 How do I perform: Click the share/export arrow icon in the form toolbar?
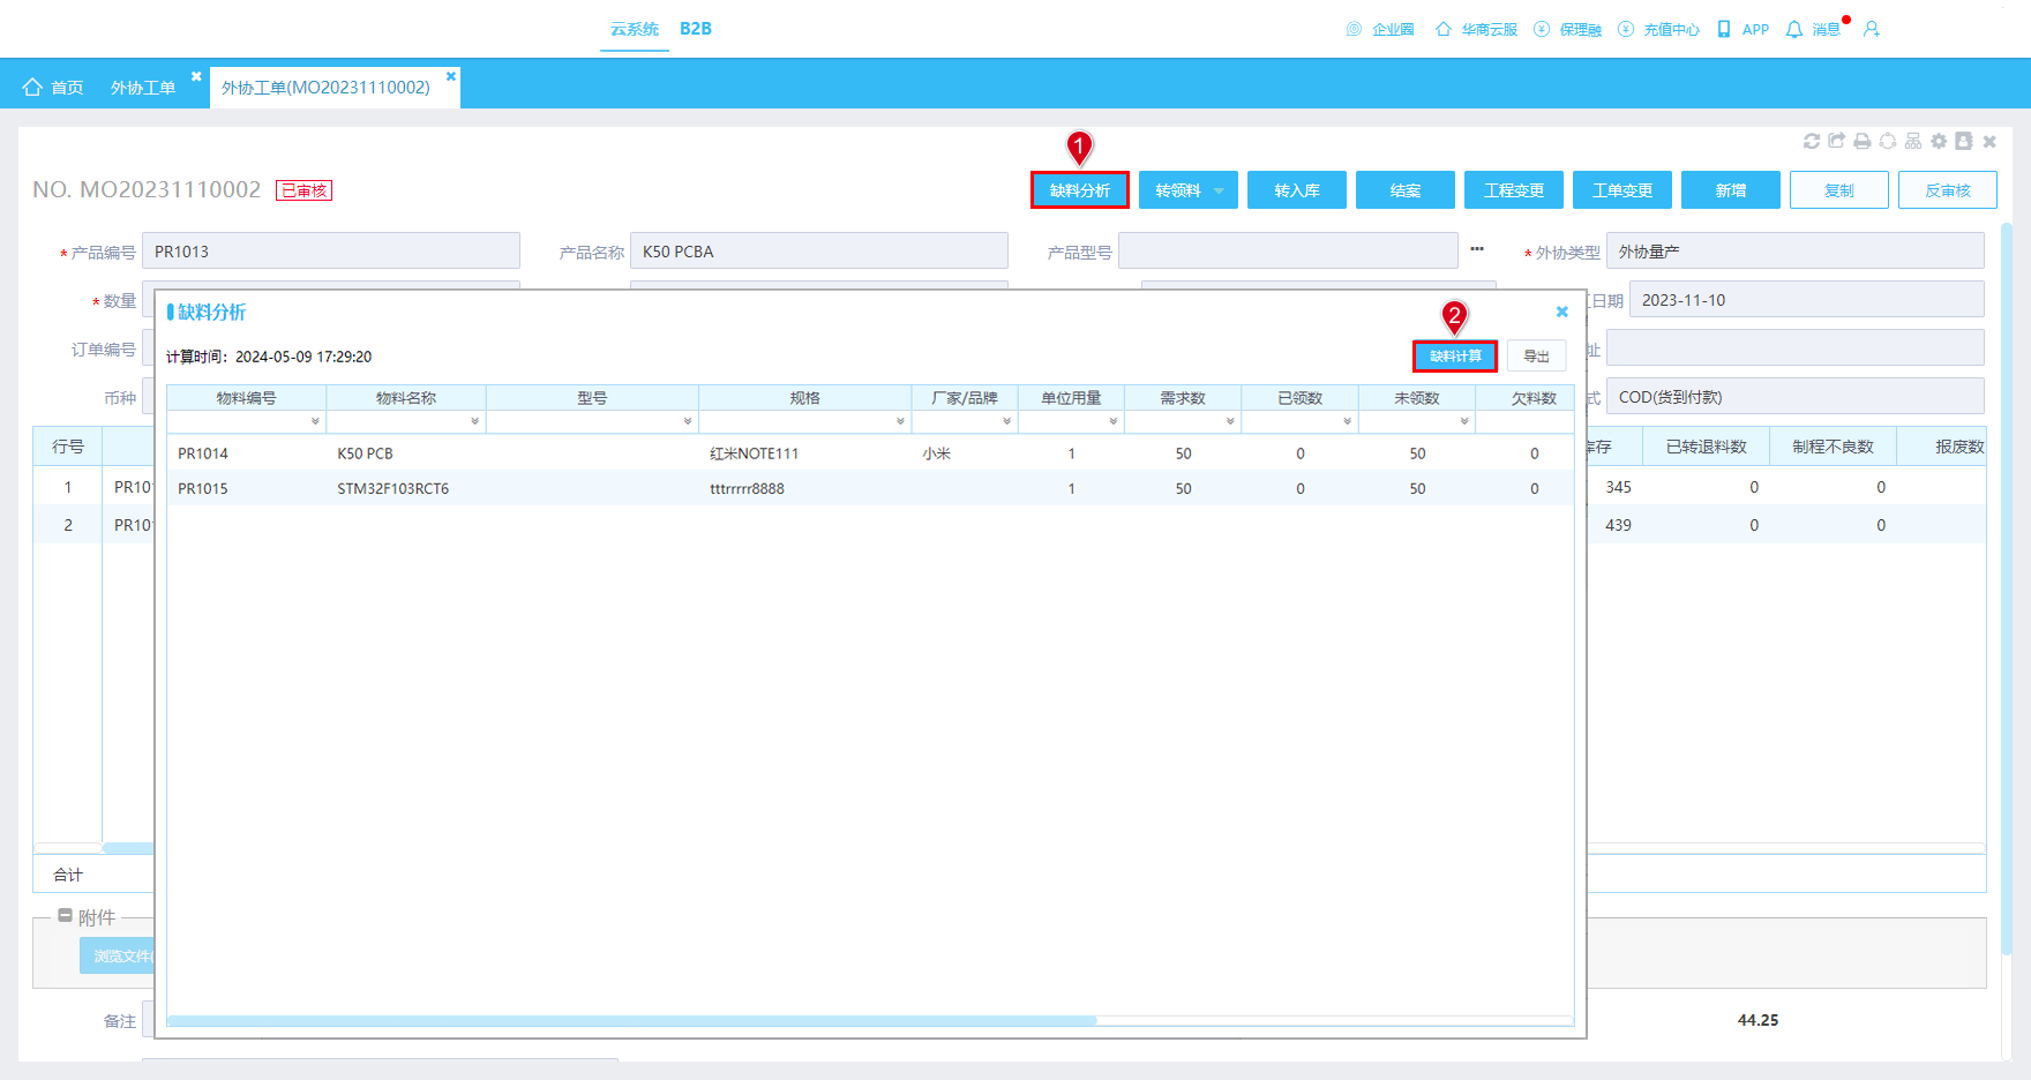pyautogui.click(x=1836, y=141)
